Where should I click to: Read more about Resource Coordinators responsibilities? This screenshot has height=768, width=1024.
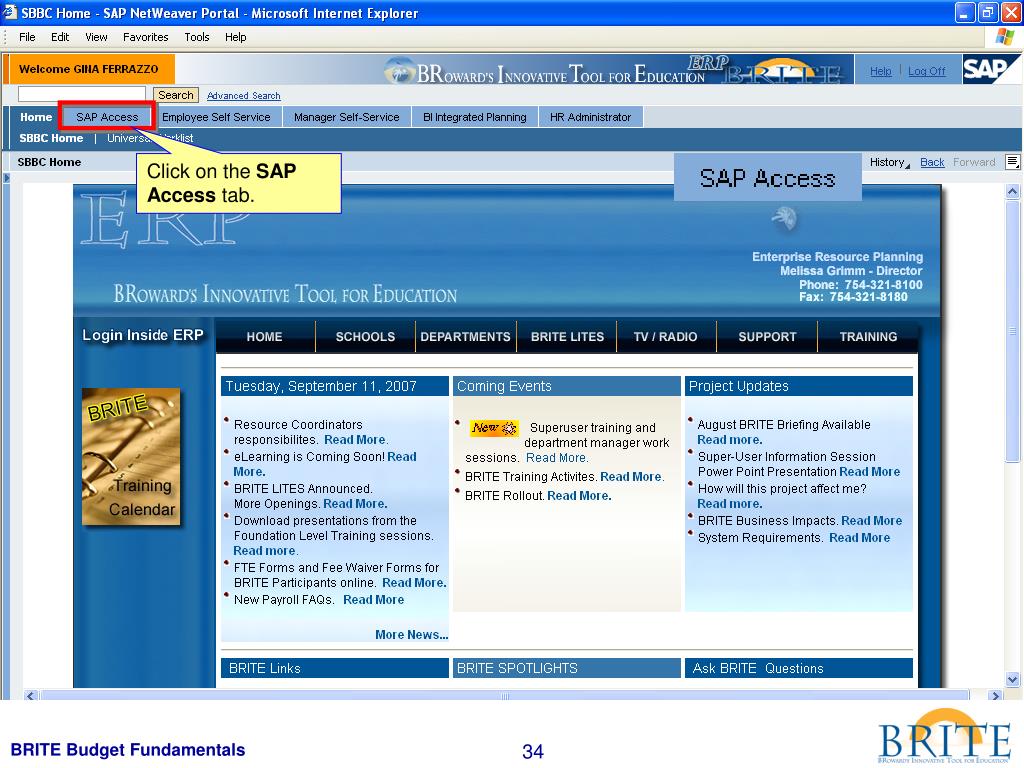(356, 440)
